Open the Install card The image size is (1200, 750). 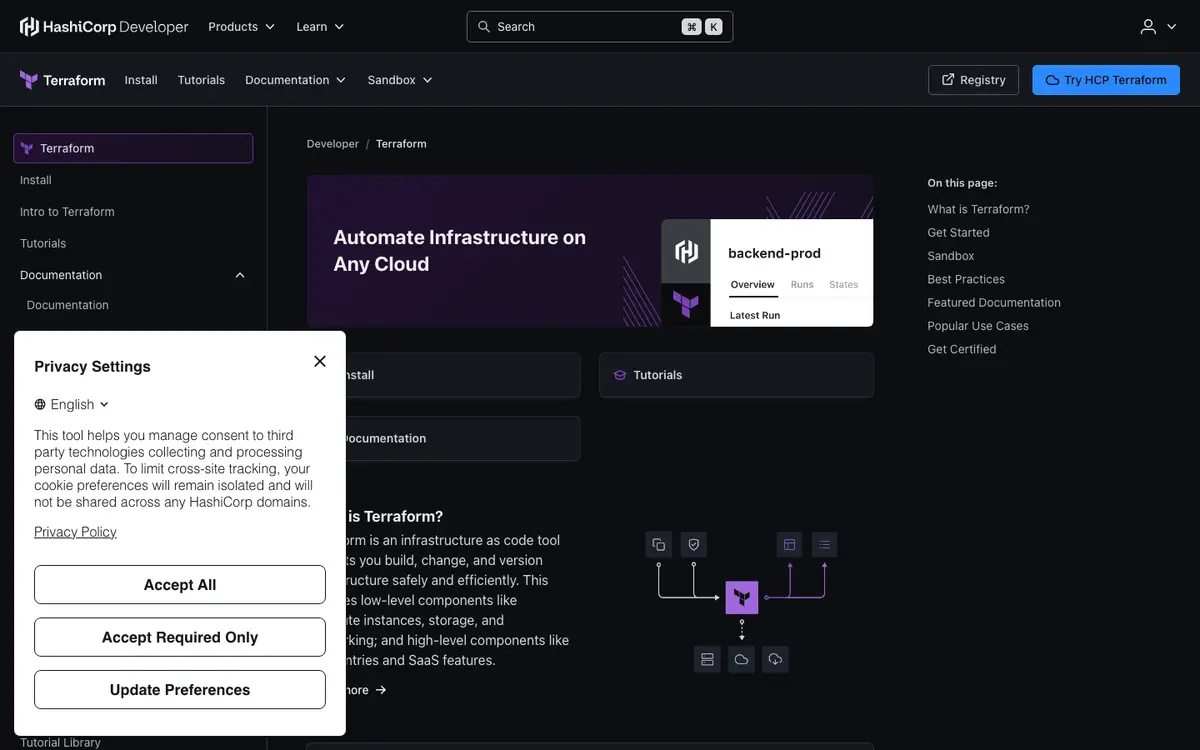click(463, 375)
